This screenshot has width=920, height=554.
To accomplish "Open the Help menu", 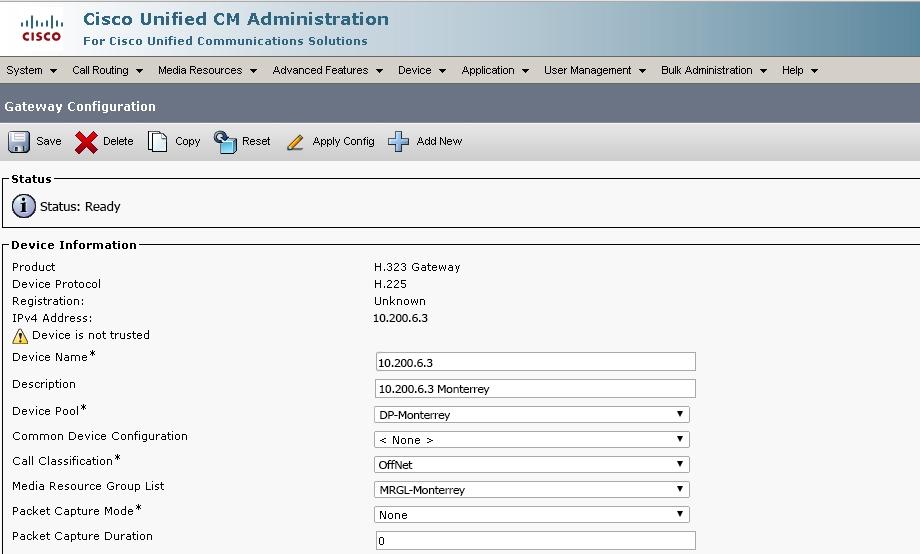I will tap(800, 70).
